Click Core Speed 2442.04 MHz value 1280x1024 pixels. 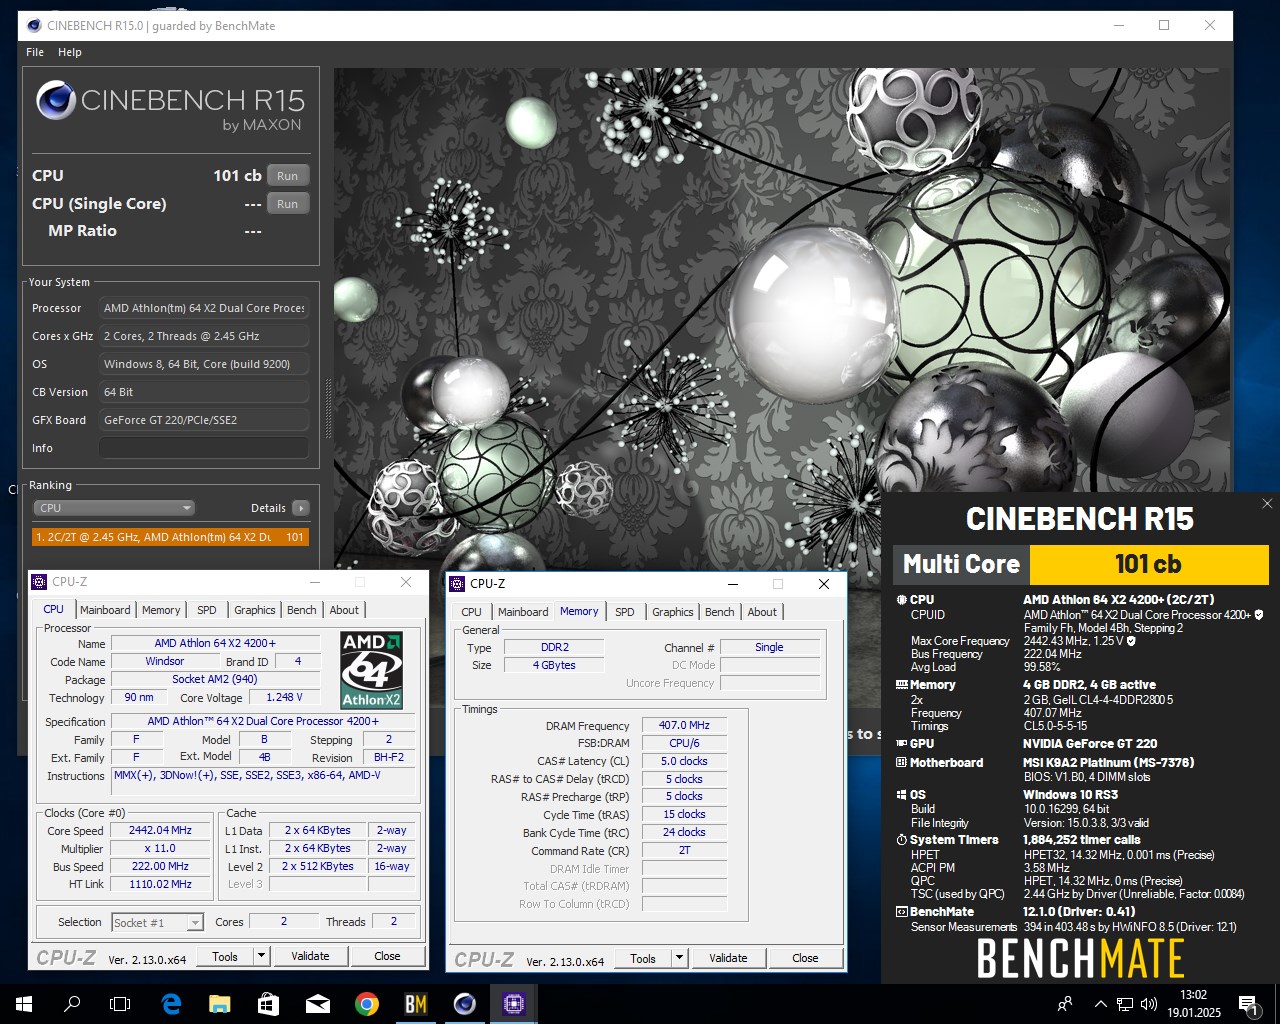point(160,830)
